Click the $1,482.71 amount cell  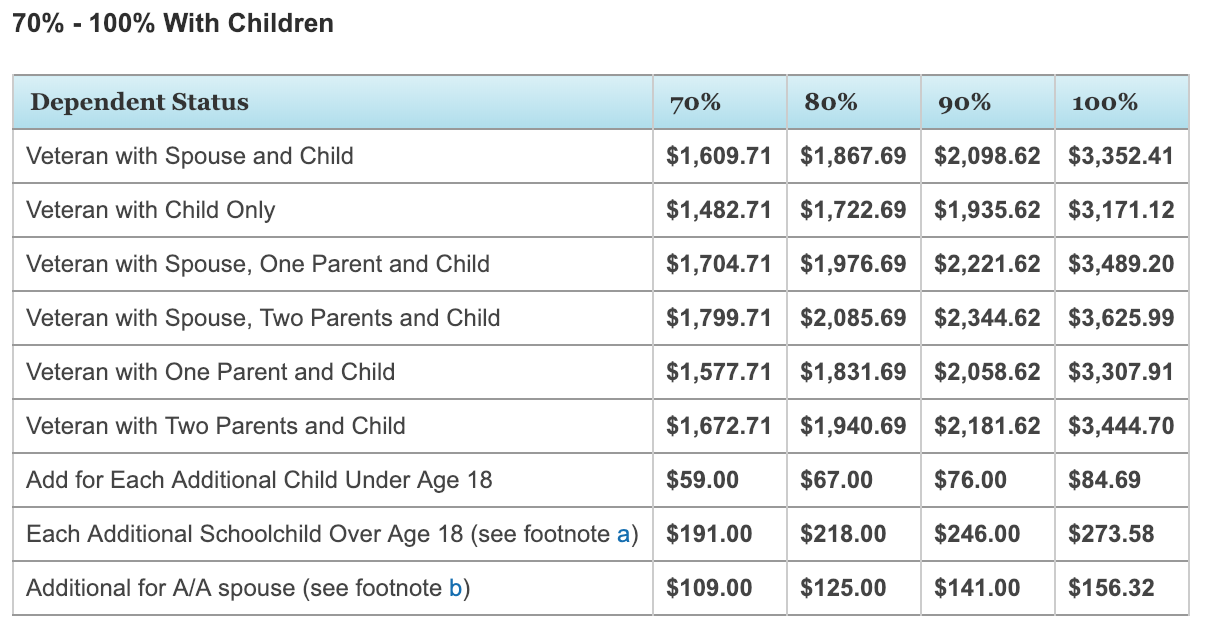tap(719, 210)
